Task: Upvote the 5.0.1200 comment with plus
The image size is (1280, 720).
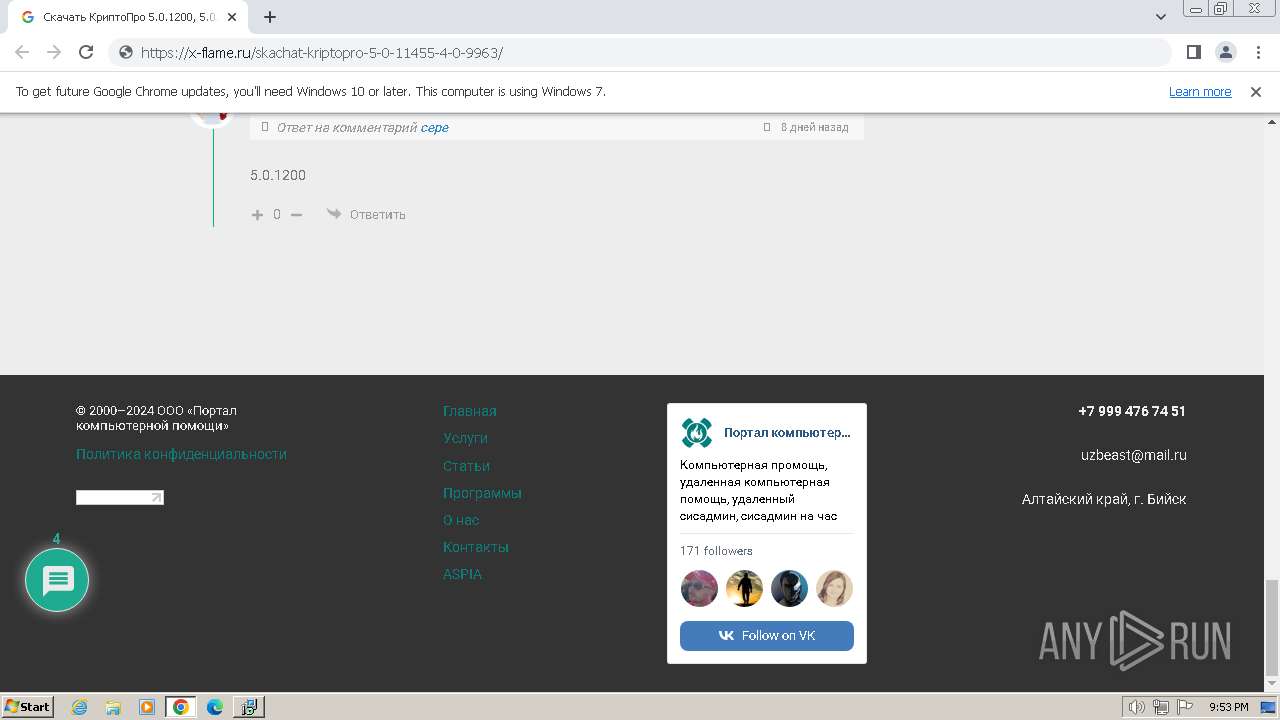Action: [257, 214]
